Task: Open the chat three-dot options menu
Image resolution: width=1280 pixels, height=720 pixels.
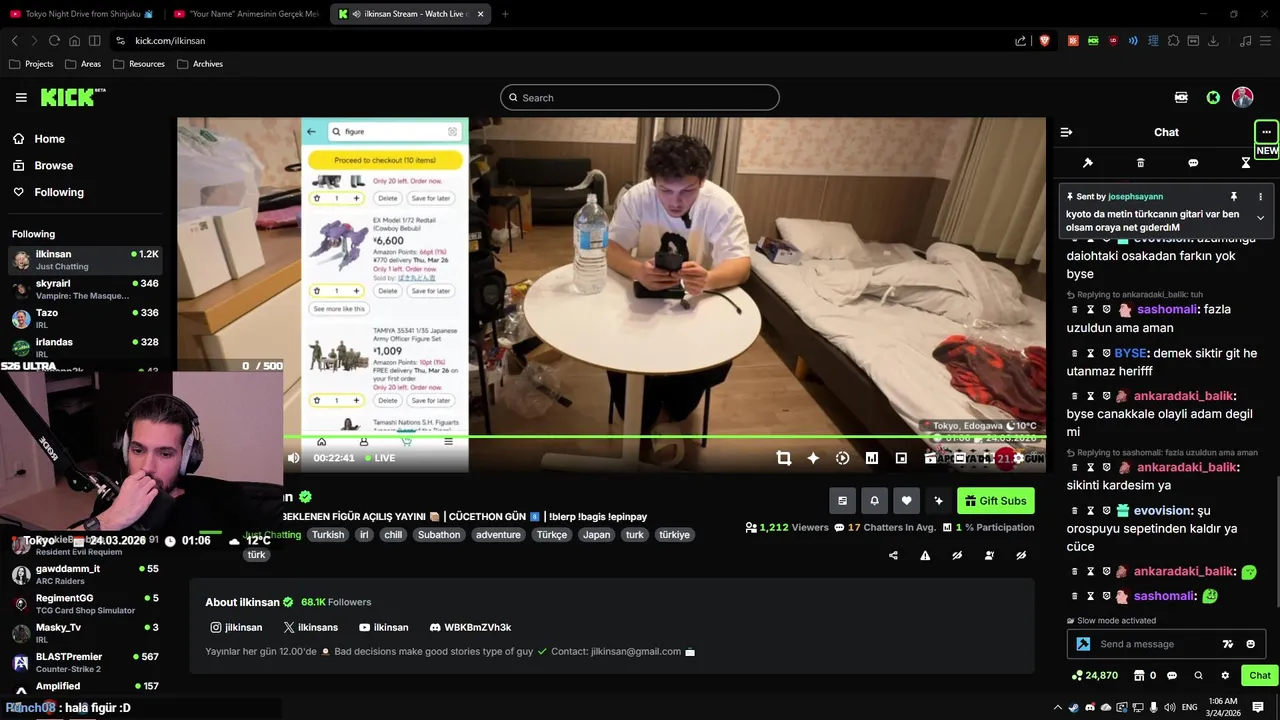Action: (x=1266, y=132)
